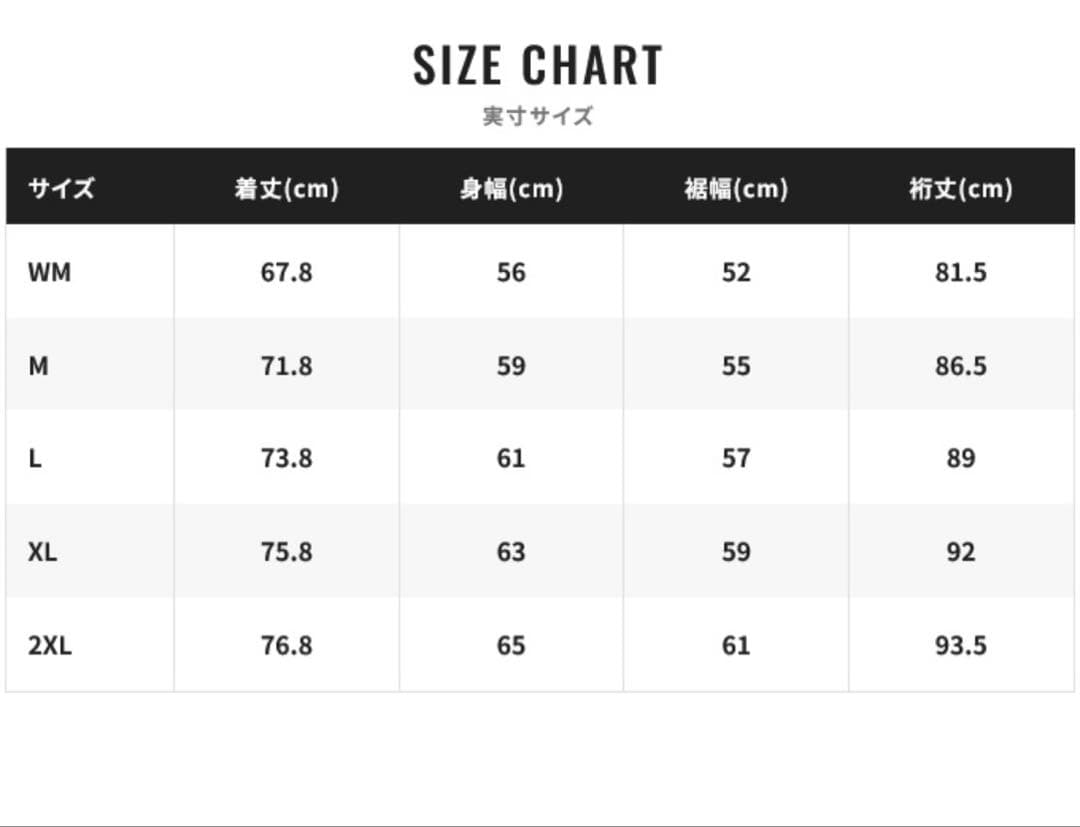Screen dimensions: 1080x827
Task: Click the 92 cell in XL row
Action: tap(961, 552)
